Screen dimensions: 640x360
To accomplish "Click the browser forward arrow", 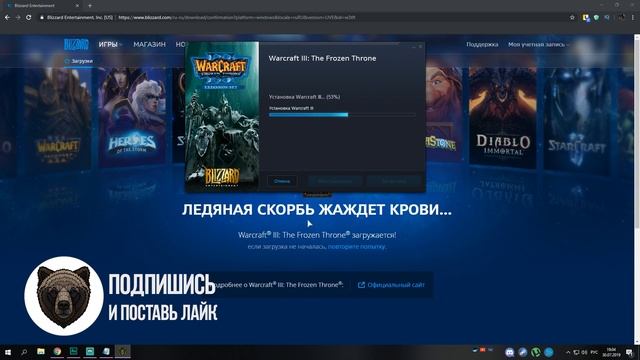I will coord(18,18).
